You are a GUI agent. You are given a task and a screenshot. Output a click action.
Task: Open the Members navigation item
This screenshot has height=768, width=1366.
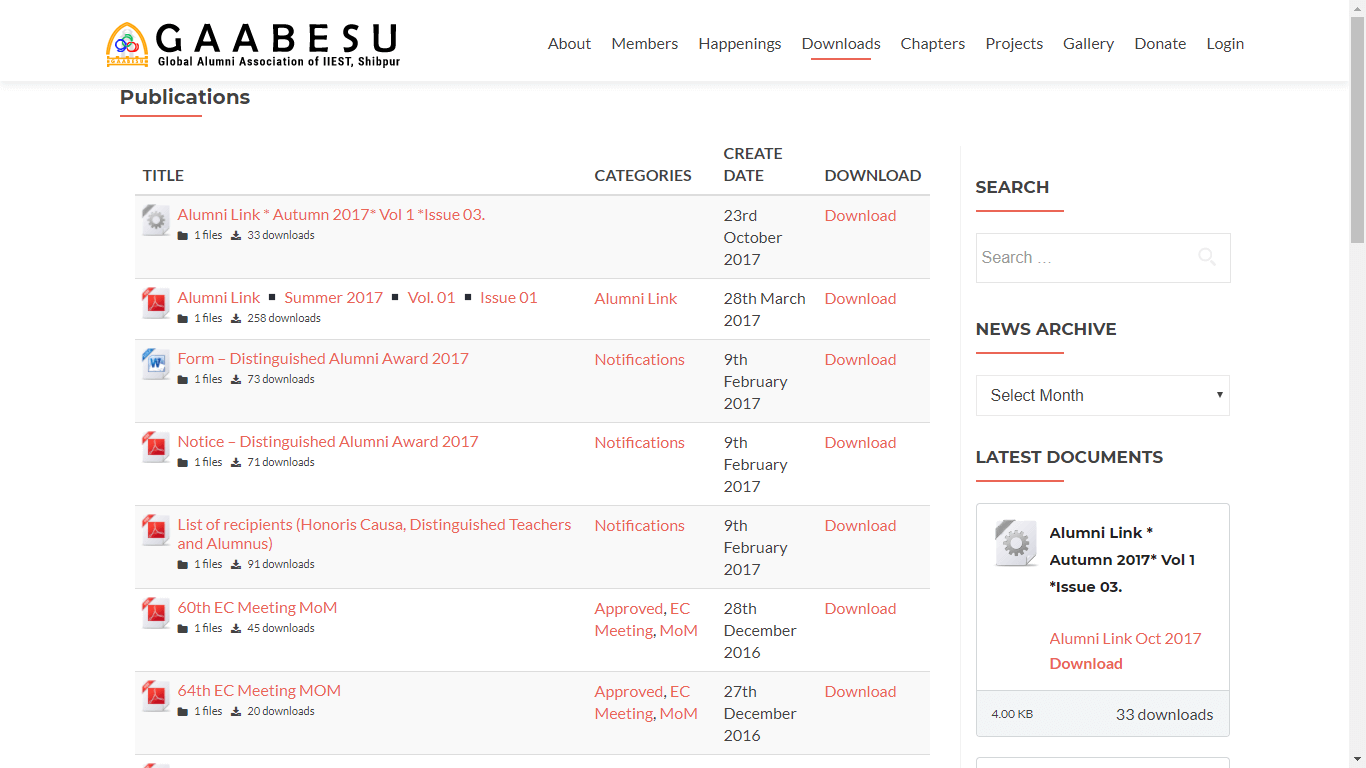(644, 44)
